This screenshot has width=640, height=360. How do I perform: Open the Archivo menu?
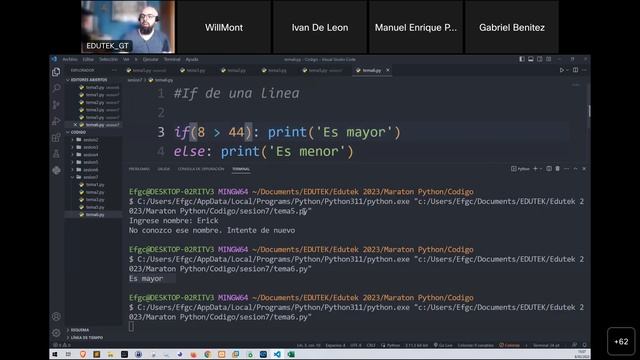tap(70, 59)
